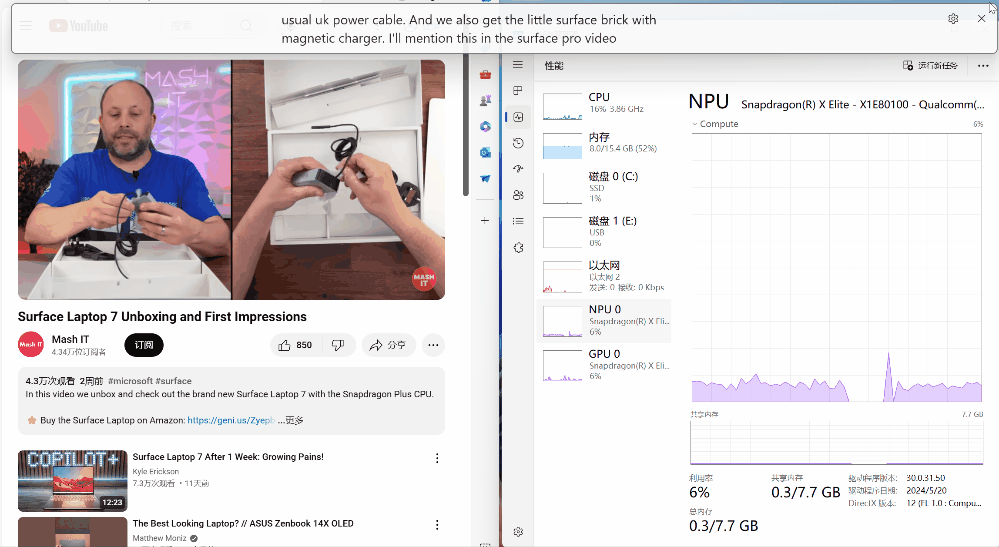Image resolution: width=999 pixels, height=547 pixels.
Task: Open the Mash IT channel name link
Action: coord(70,339)
